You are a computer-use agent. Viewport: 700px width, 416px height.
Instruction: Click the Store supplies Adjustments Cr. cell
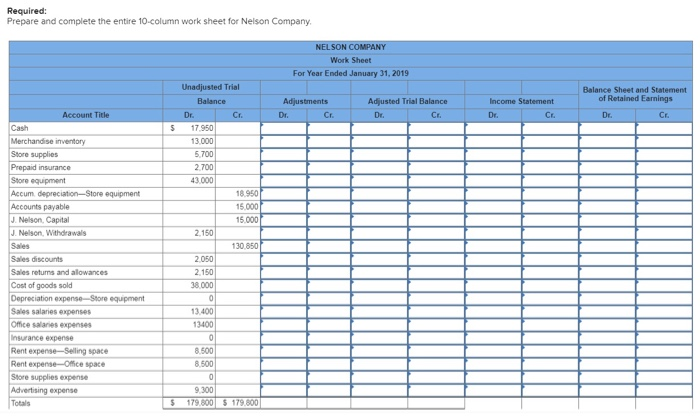[329, 154]
